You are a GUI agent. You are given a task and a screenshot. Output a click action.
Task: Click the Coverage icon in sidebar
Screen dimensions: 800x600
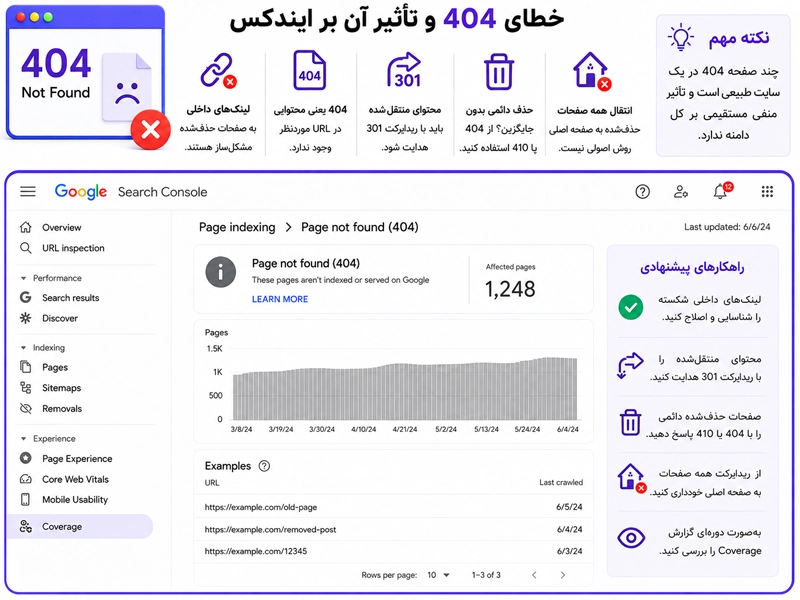tap(26, 527)
